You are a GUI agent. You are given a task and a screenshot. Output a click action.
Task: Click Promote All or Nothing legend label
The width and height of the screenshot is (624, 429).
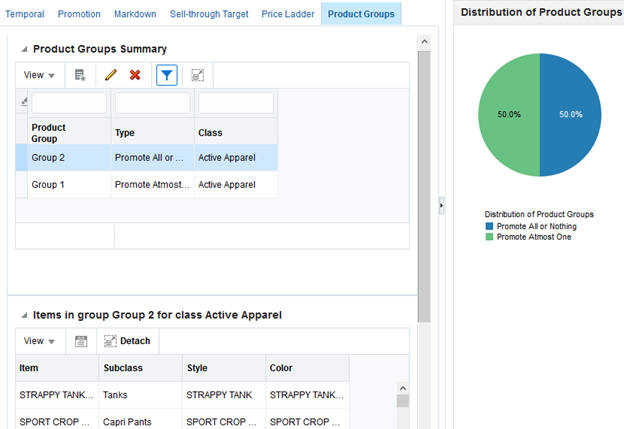(536, 226)
